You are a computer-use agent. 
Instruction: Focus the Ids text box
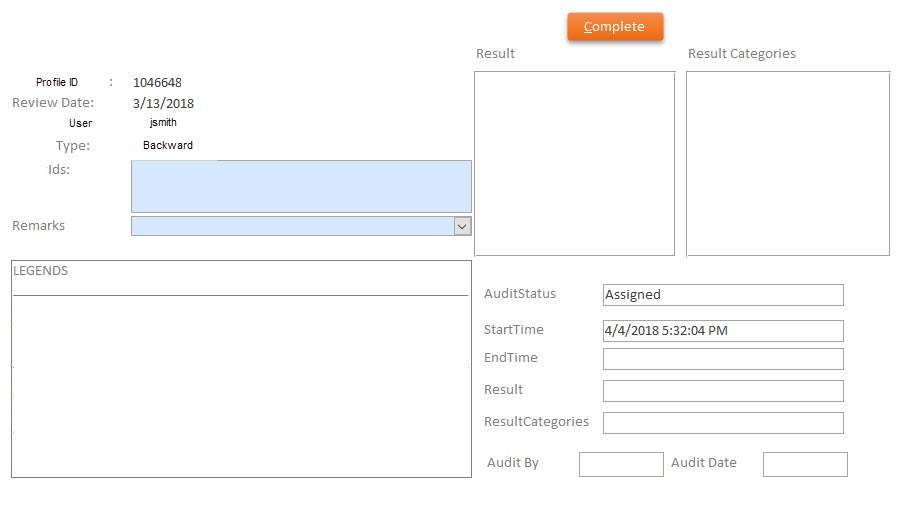pyautogui.click(x=301, y=186)
